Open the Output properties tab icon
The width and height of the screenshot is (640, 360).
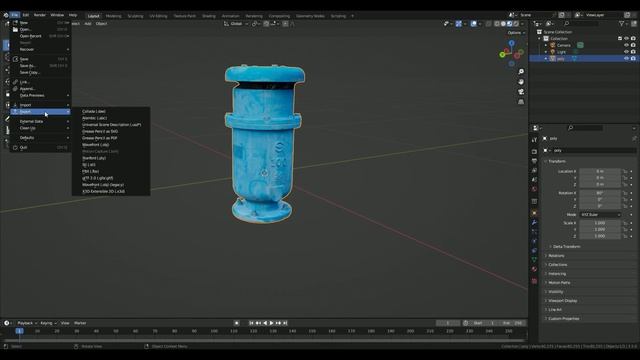[x=534, y=161]
